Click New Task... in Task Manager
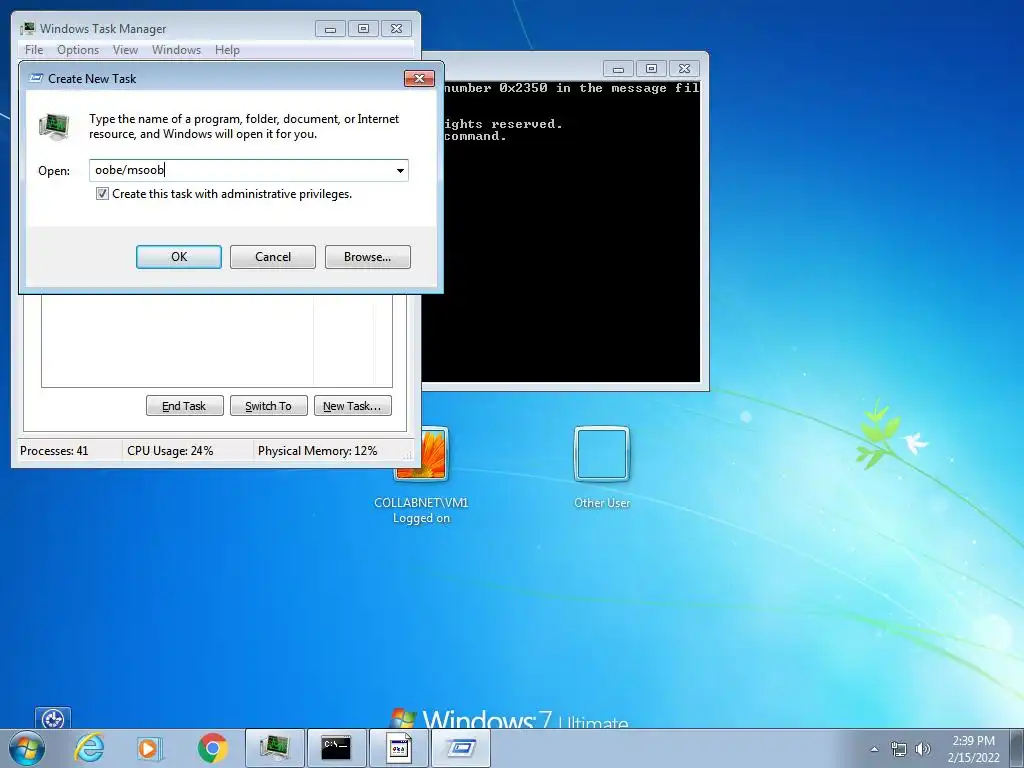The height and width of the screenshot is (768, 1024). point(353,406)
